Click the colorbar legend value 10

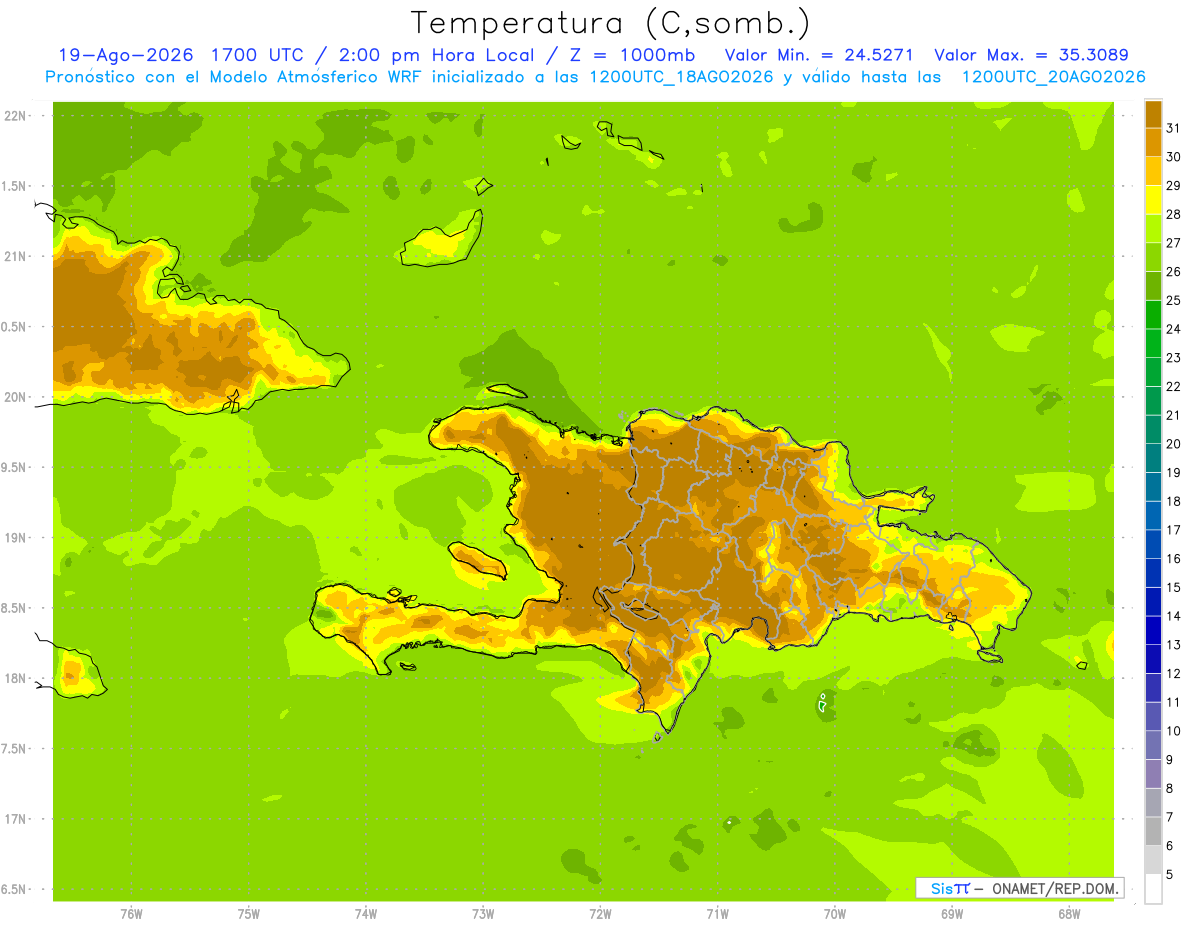1174,731
